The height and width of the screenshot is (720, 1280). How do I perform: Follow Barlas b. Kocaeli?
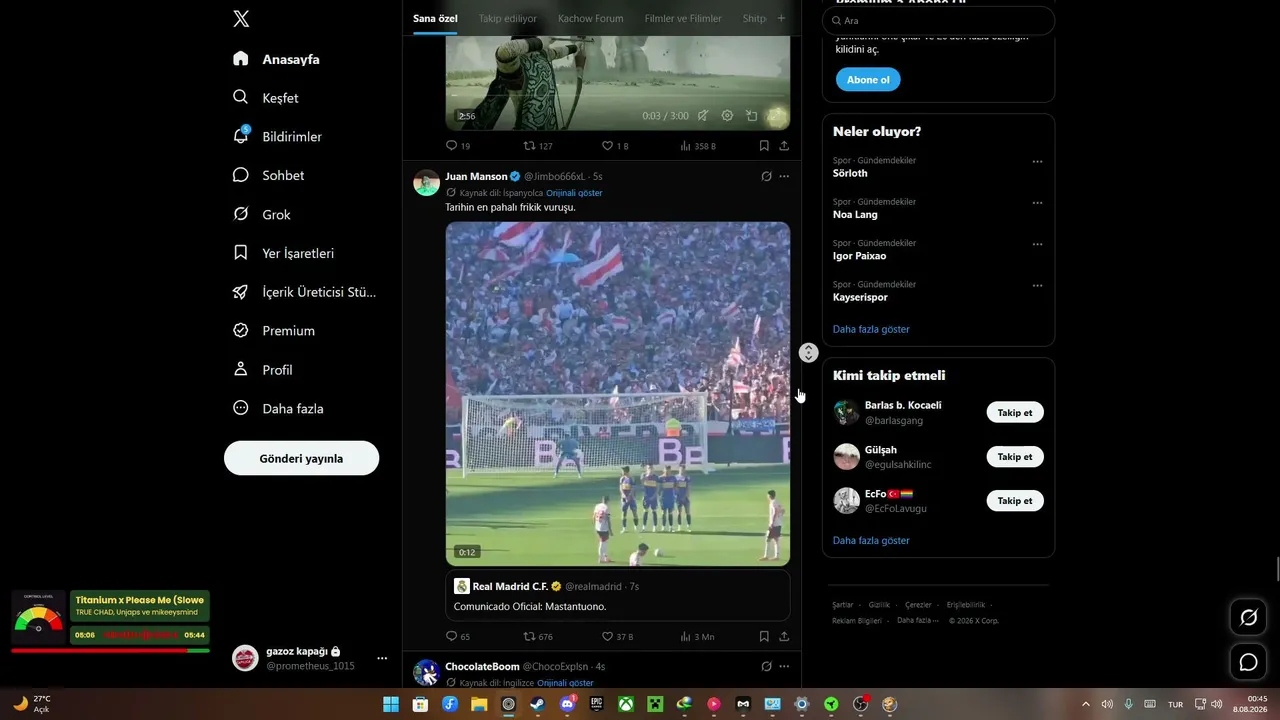[x=1015, y=412]
